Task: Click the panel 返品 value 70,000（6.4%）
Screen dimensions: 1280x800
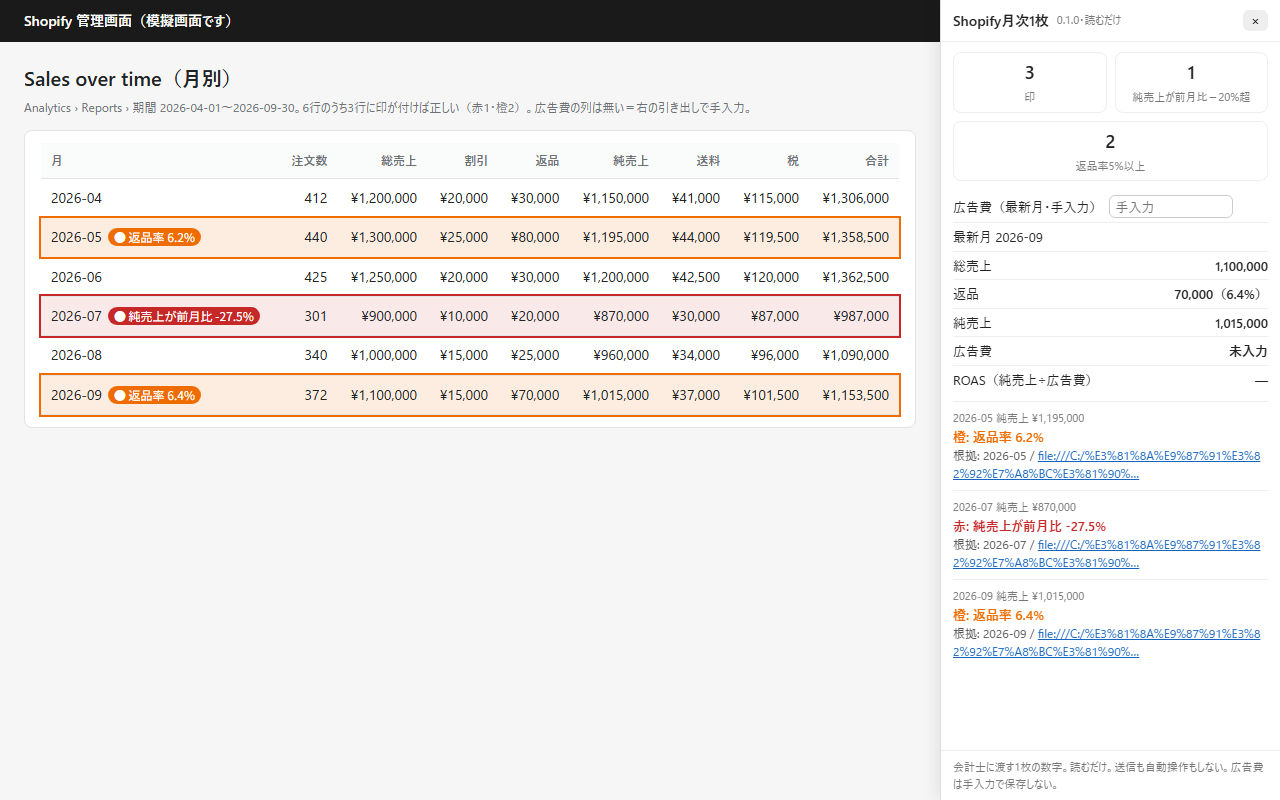Action: point(1221,295)
